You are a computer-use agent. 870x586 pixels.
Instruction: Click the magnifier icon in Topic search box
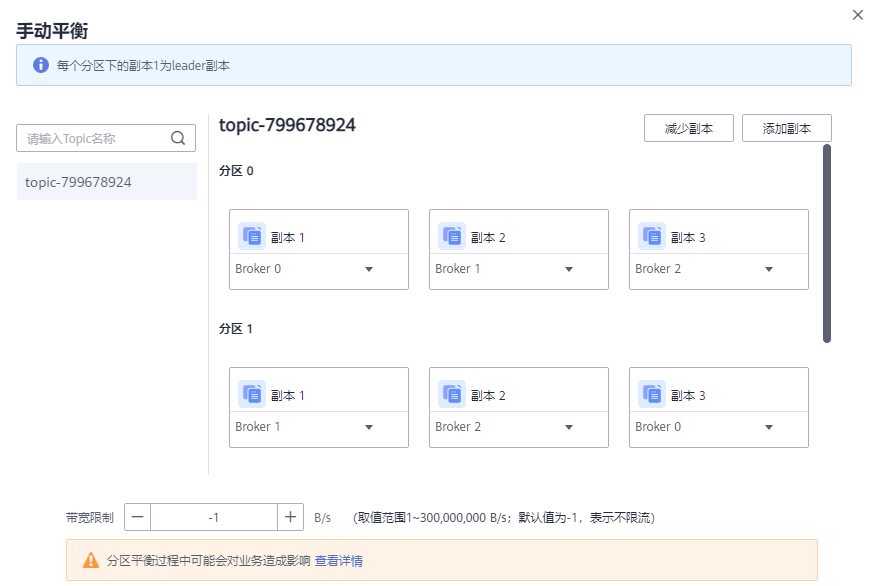click(178, 138)
